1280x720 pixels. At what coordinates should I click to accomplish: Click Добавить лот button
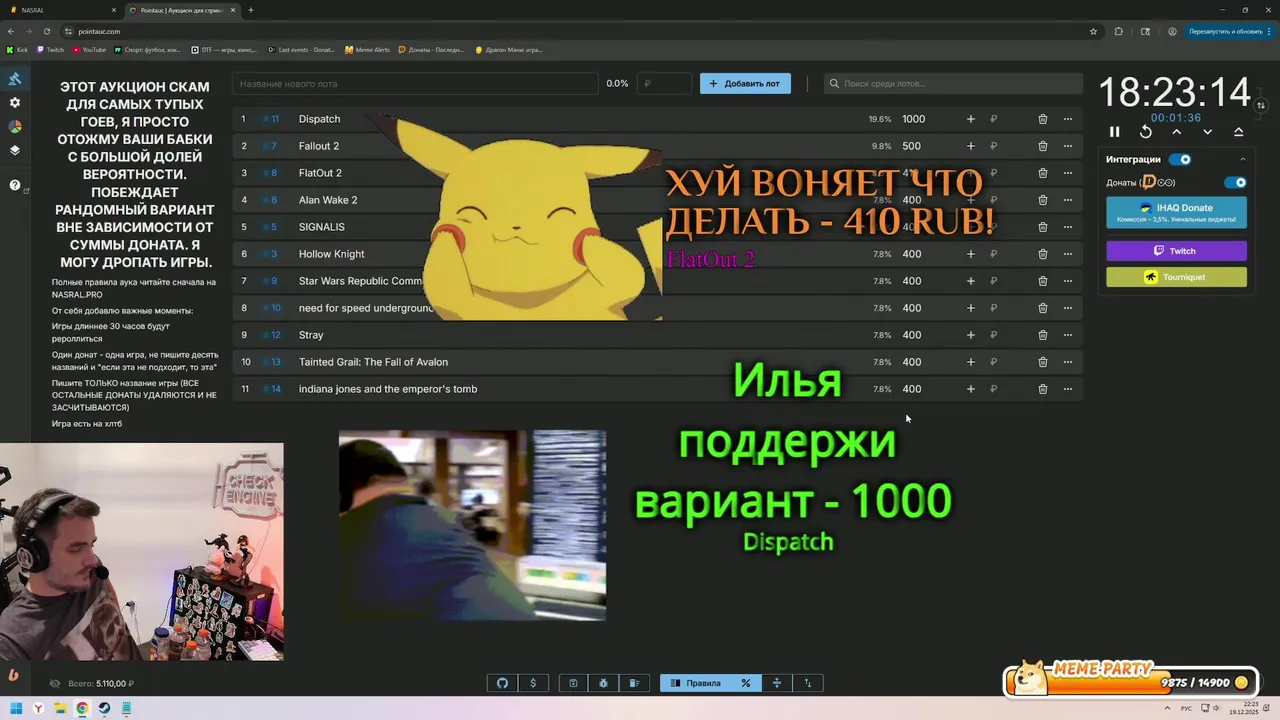[x=745, y=84]
